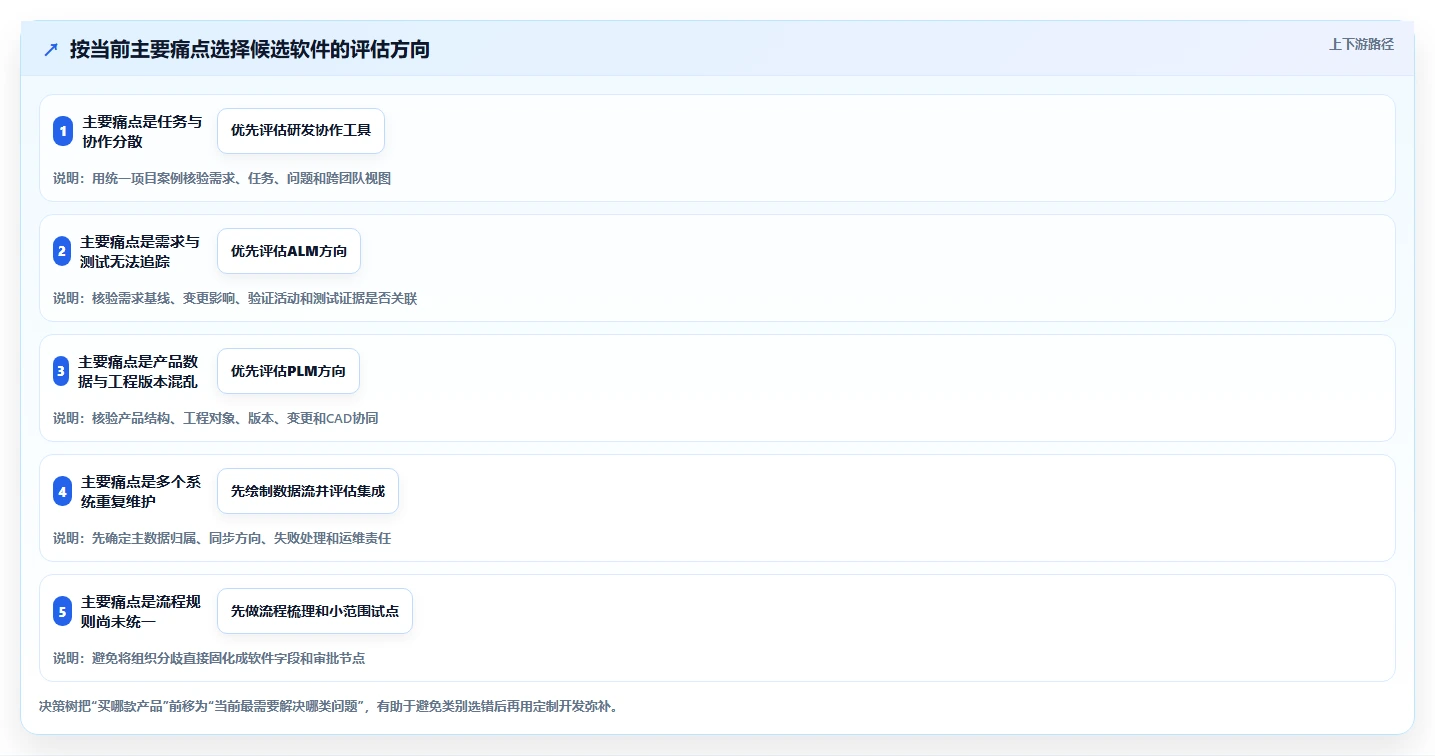
Task: Click the step 1 number badge
Action: (x=63, y=131)
